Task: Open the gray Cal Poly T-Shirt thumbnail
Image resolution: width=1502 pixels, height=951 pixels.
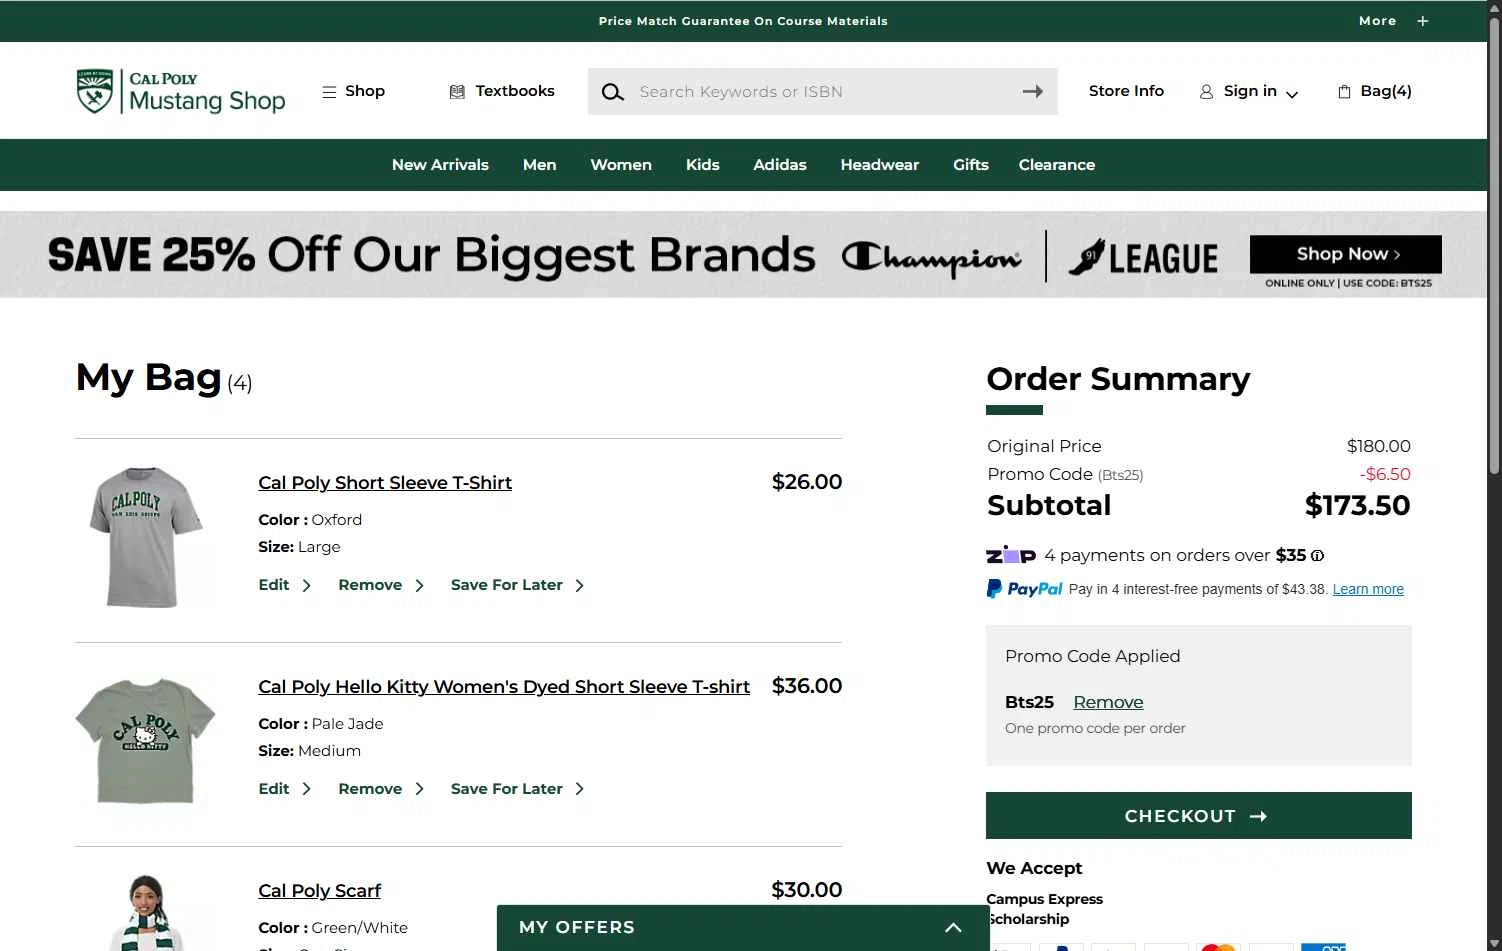Action: tap(146, 537)
